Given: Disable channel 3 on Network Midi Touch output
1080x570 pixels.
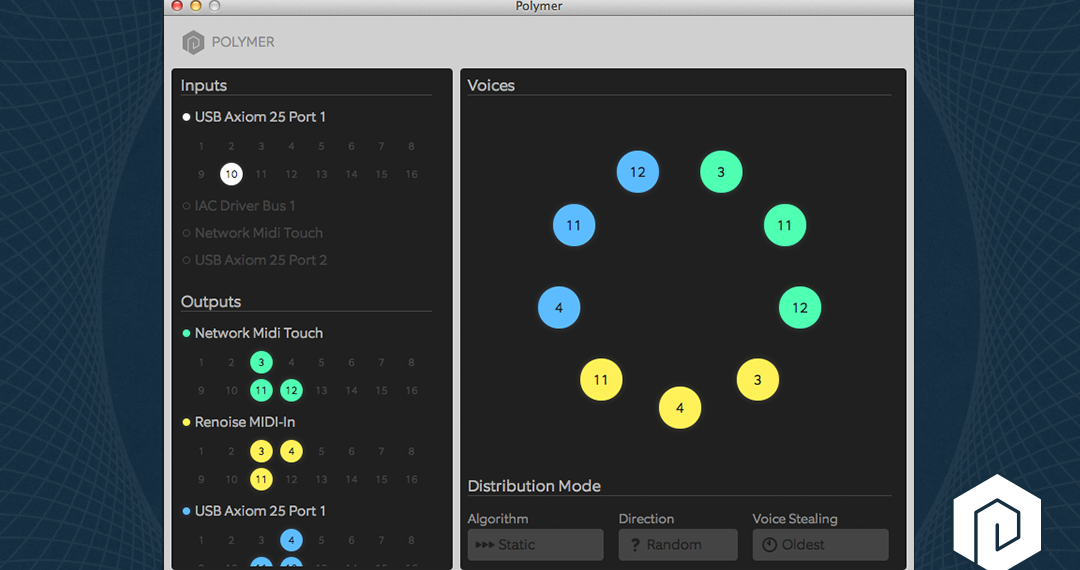Looking at the screenshot, I should click(261, 362).
